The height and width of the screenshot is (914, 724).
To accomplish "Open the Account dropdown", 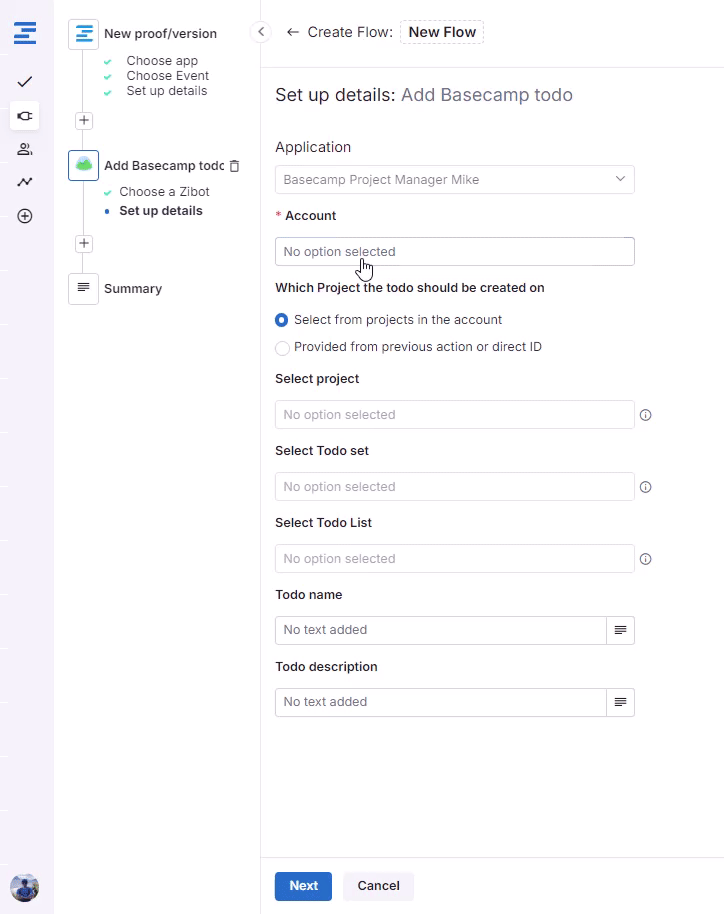I will click(x=454, y=252).
